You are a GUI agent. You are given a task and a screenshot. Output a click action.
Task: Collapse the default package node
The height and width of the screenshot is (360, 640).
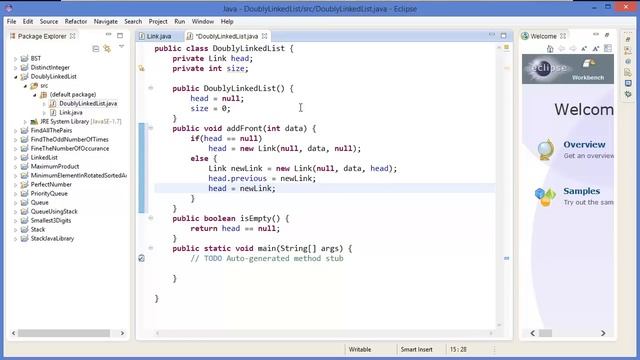click(35, 95)
